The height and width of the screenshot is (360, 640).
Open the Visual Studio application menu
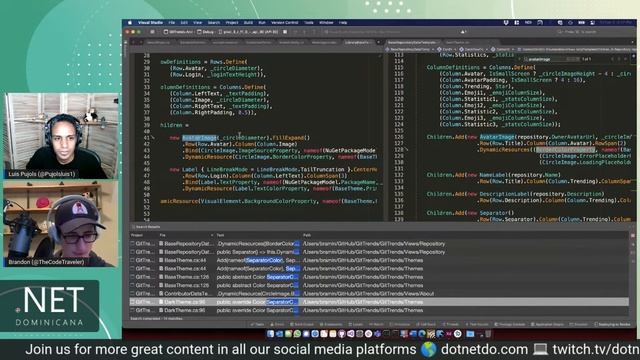point(150,23)
